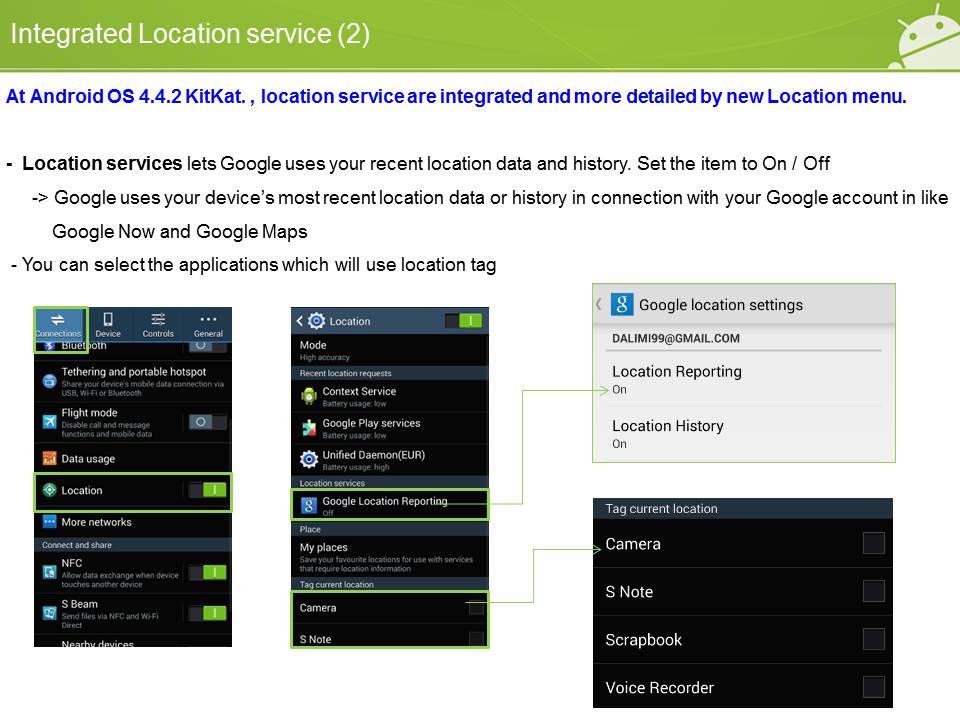Click the Google Location Reporting icon
The width and height of the screenshot is (960, 720).
click(309, 506)
